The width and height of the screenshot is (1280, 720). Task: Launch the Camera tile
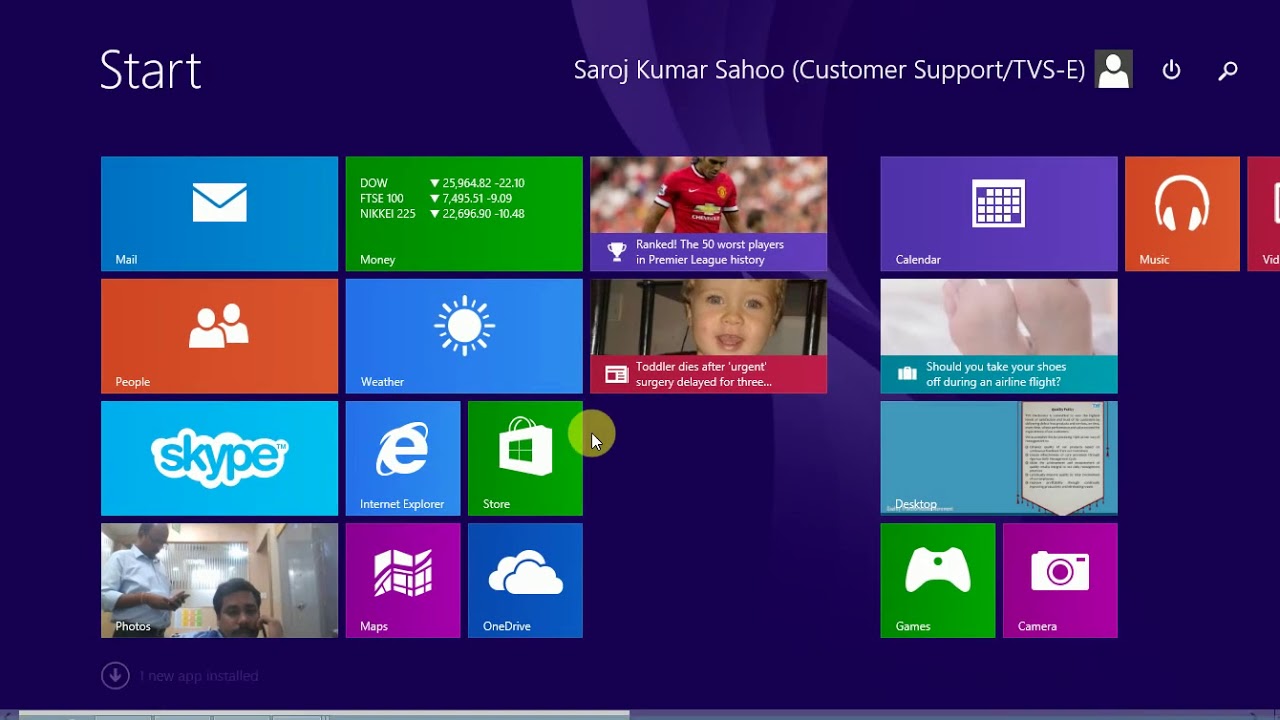pos(1060,580)
